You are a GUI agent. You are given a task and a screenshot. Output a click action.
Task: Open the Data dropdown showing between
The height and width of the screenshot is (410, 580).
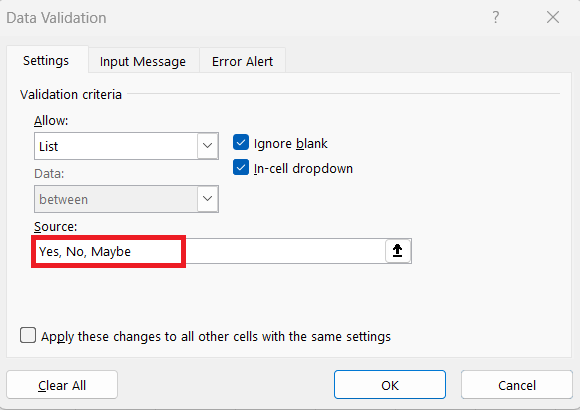(x=126, y=199)
